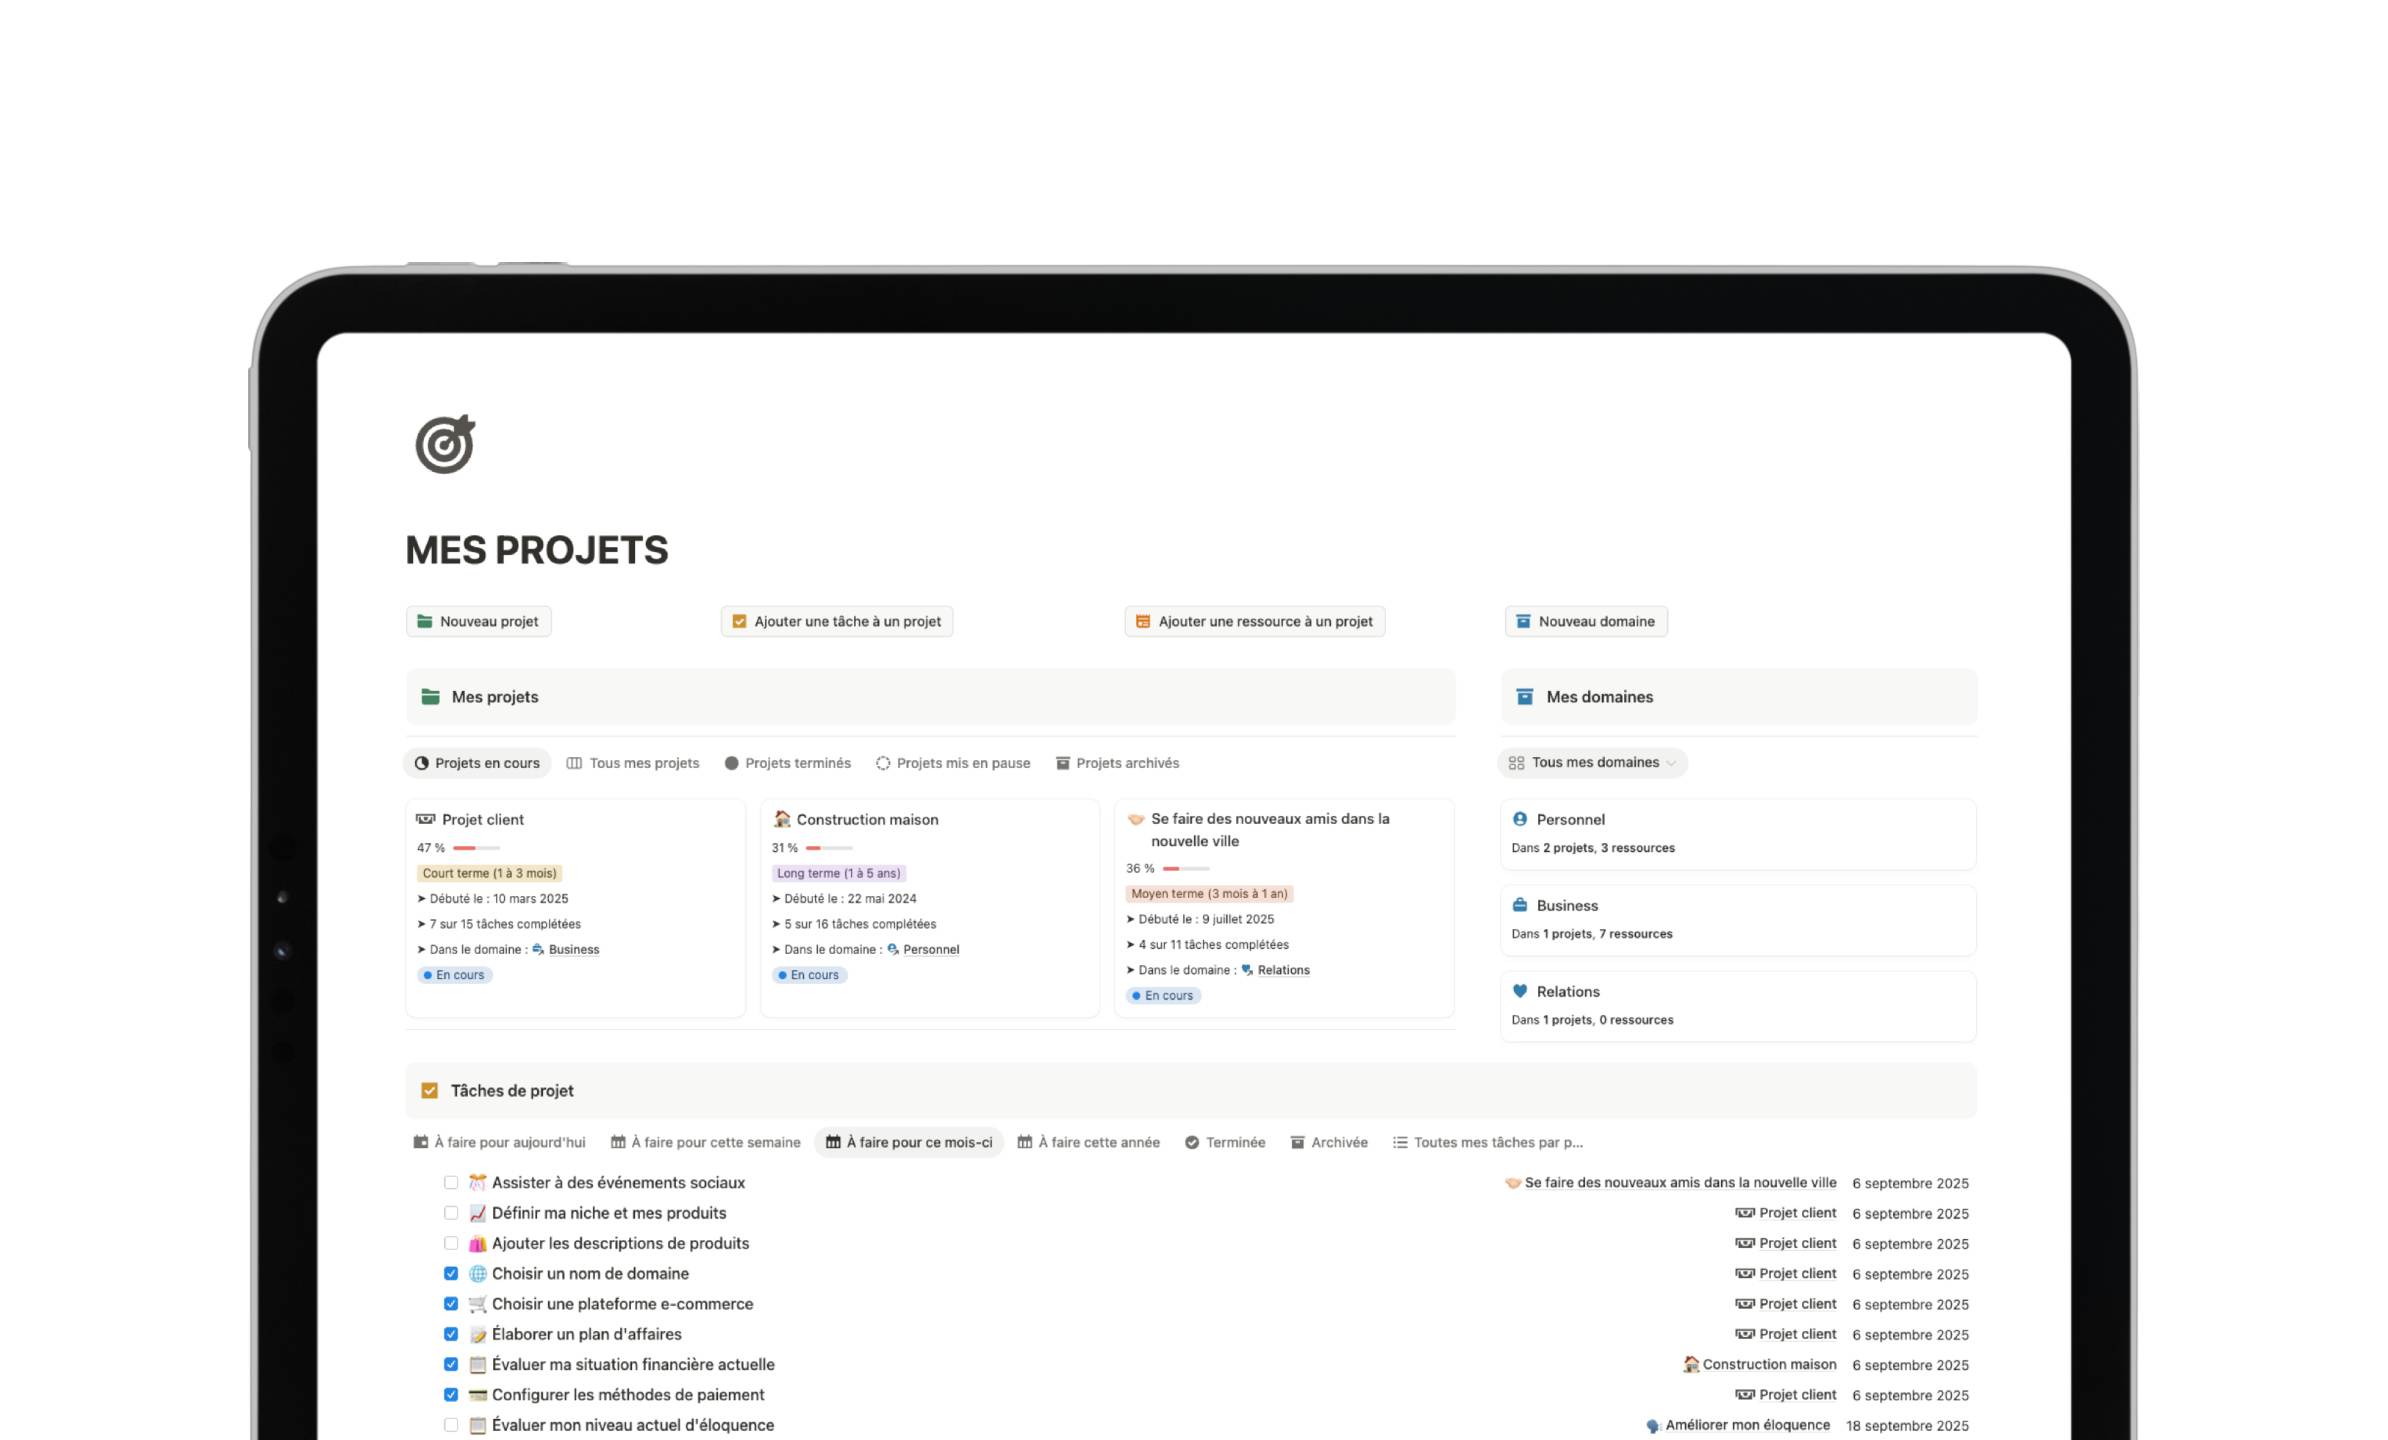This screenshot has height=1440, width=2388.
Task: Open the Améliorer mon éloquence project link
Action: pyautogui.click(x=1746, y=1424)
